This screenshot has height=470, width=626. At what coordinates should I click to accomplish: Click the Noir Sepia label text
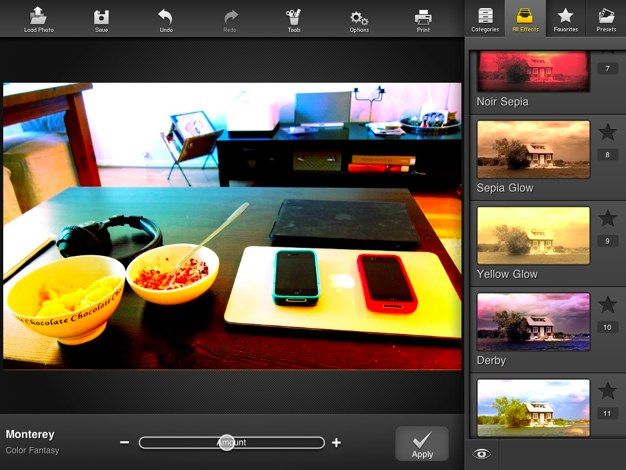pyautogui.click(x=502, y=101)
